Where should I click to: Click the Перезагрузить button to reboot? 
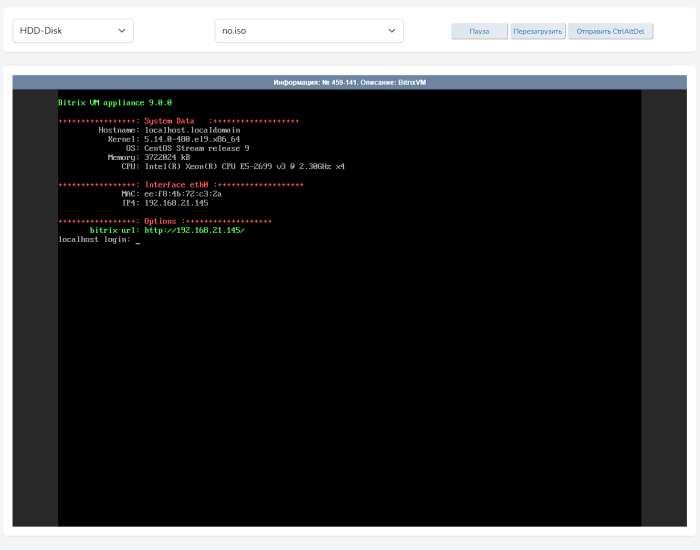tap(538, 31)
